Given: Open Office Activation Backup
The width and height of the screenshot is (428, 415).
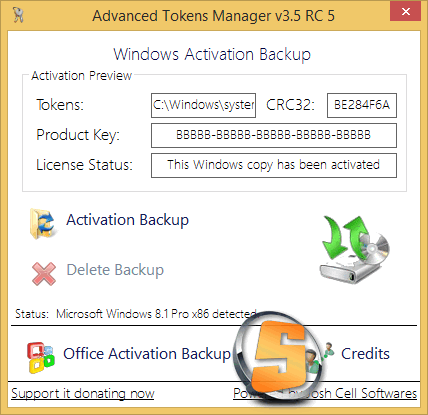Looking at the screenshot, I should [x=147, y=354].
